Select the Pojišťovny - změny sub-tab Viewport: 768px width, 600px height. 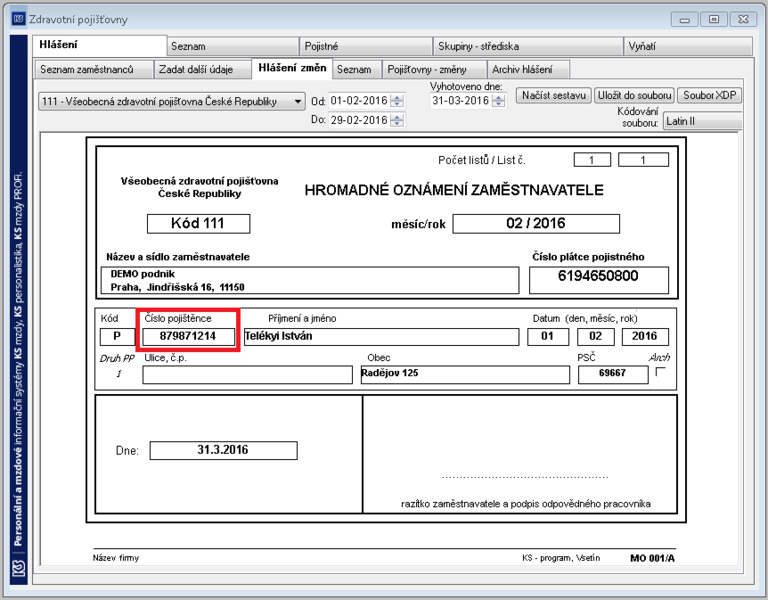click(434, 70)
